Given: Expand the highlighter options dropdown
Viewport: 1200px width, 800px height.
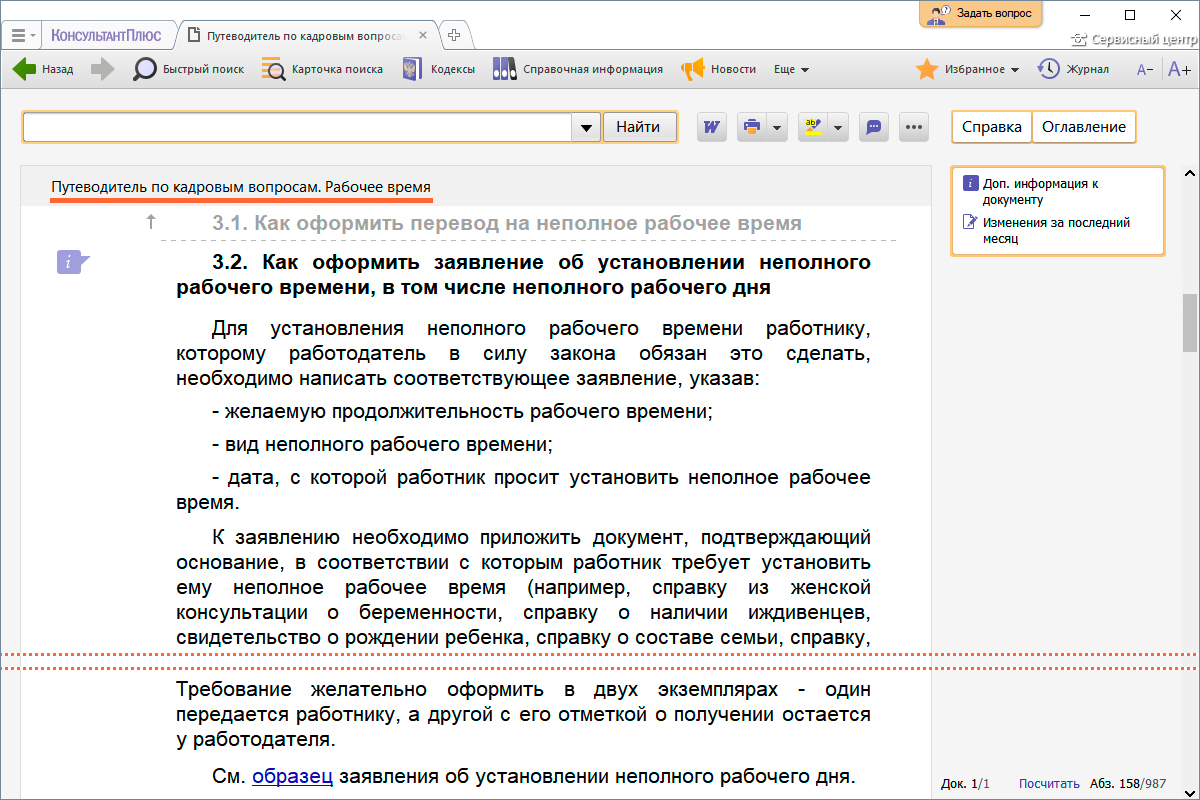Looking at the screenshot, I should tap(838, 127).
